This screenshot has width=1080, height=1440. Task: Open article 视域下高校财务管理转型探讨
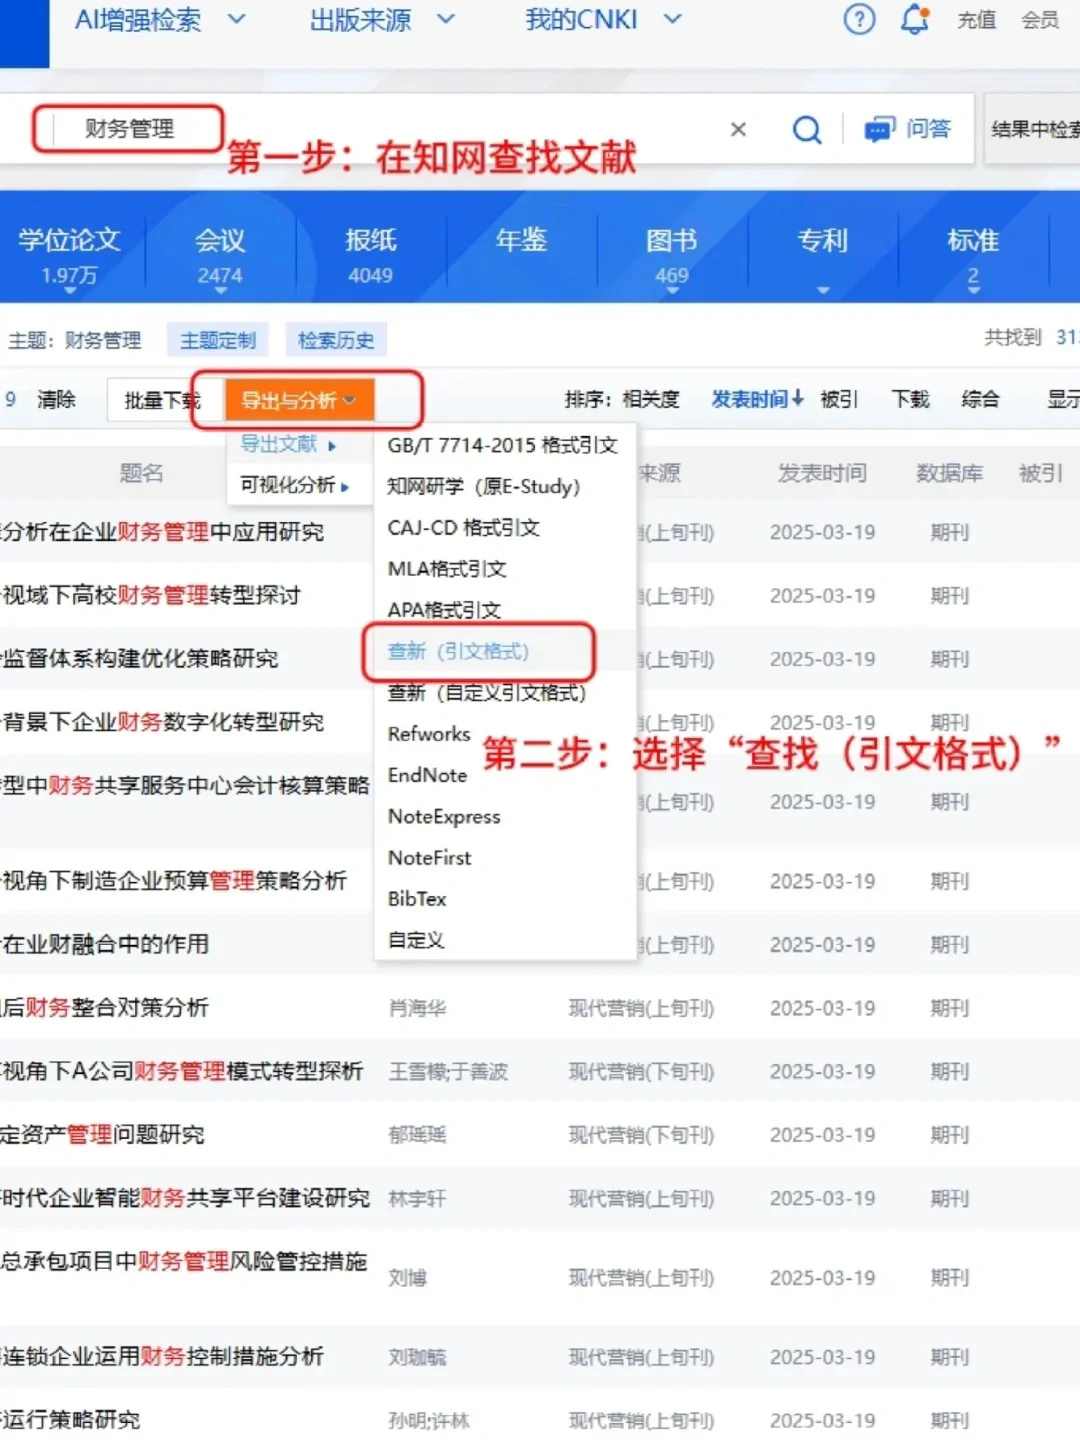[x=150, y=595]
